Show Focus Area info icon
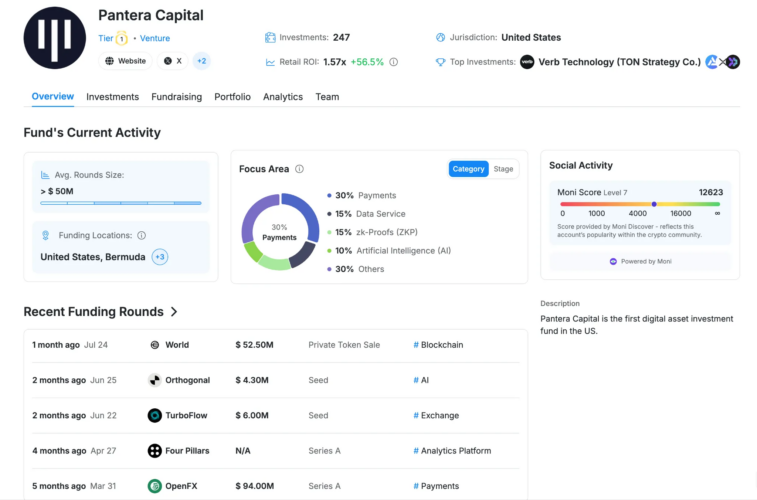 [x=299, y=169]
